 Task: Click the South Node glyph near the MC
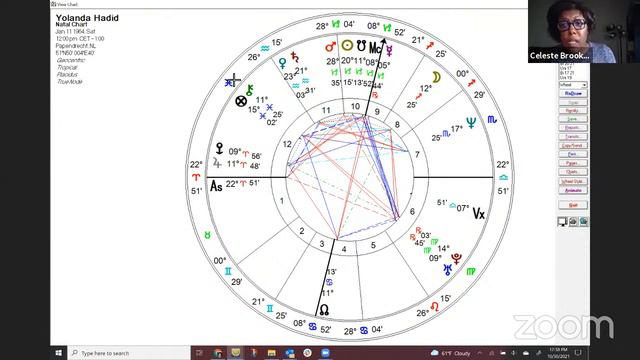361,46
